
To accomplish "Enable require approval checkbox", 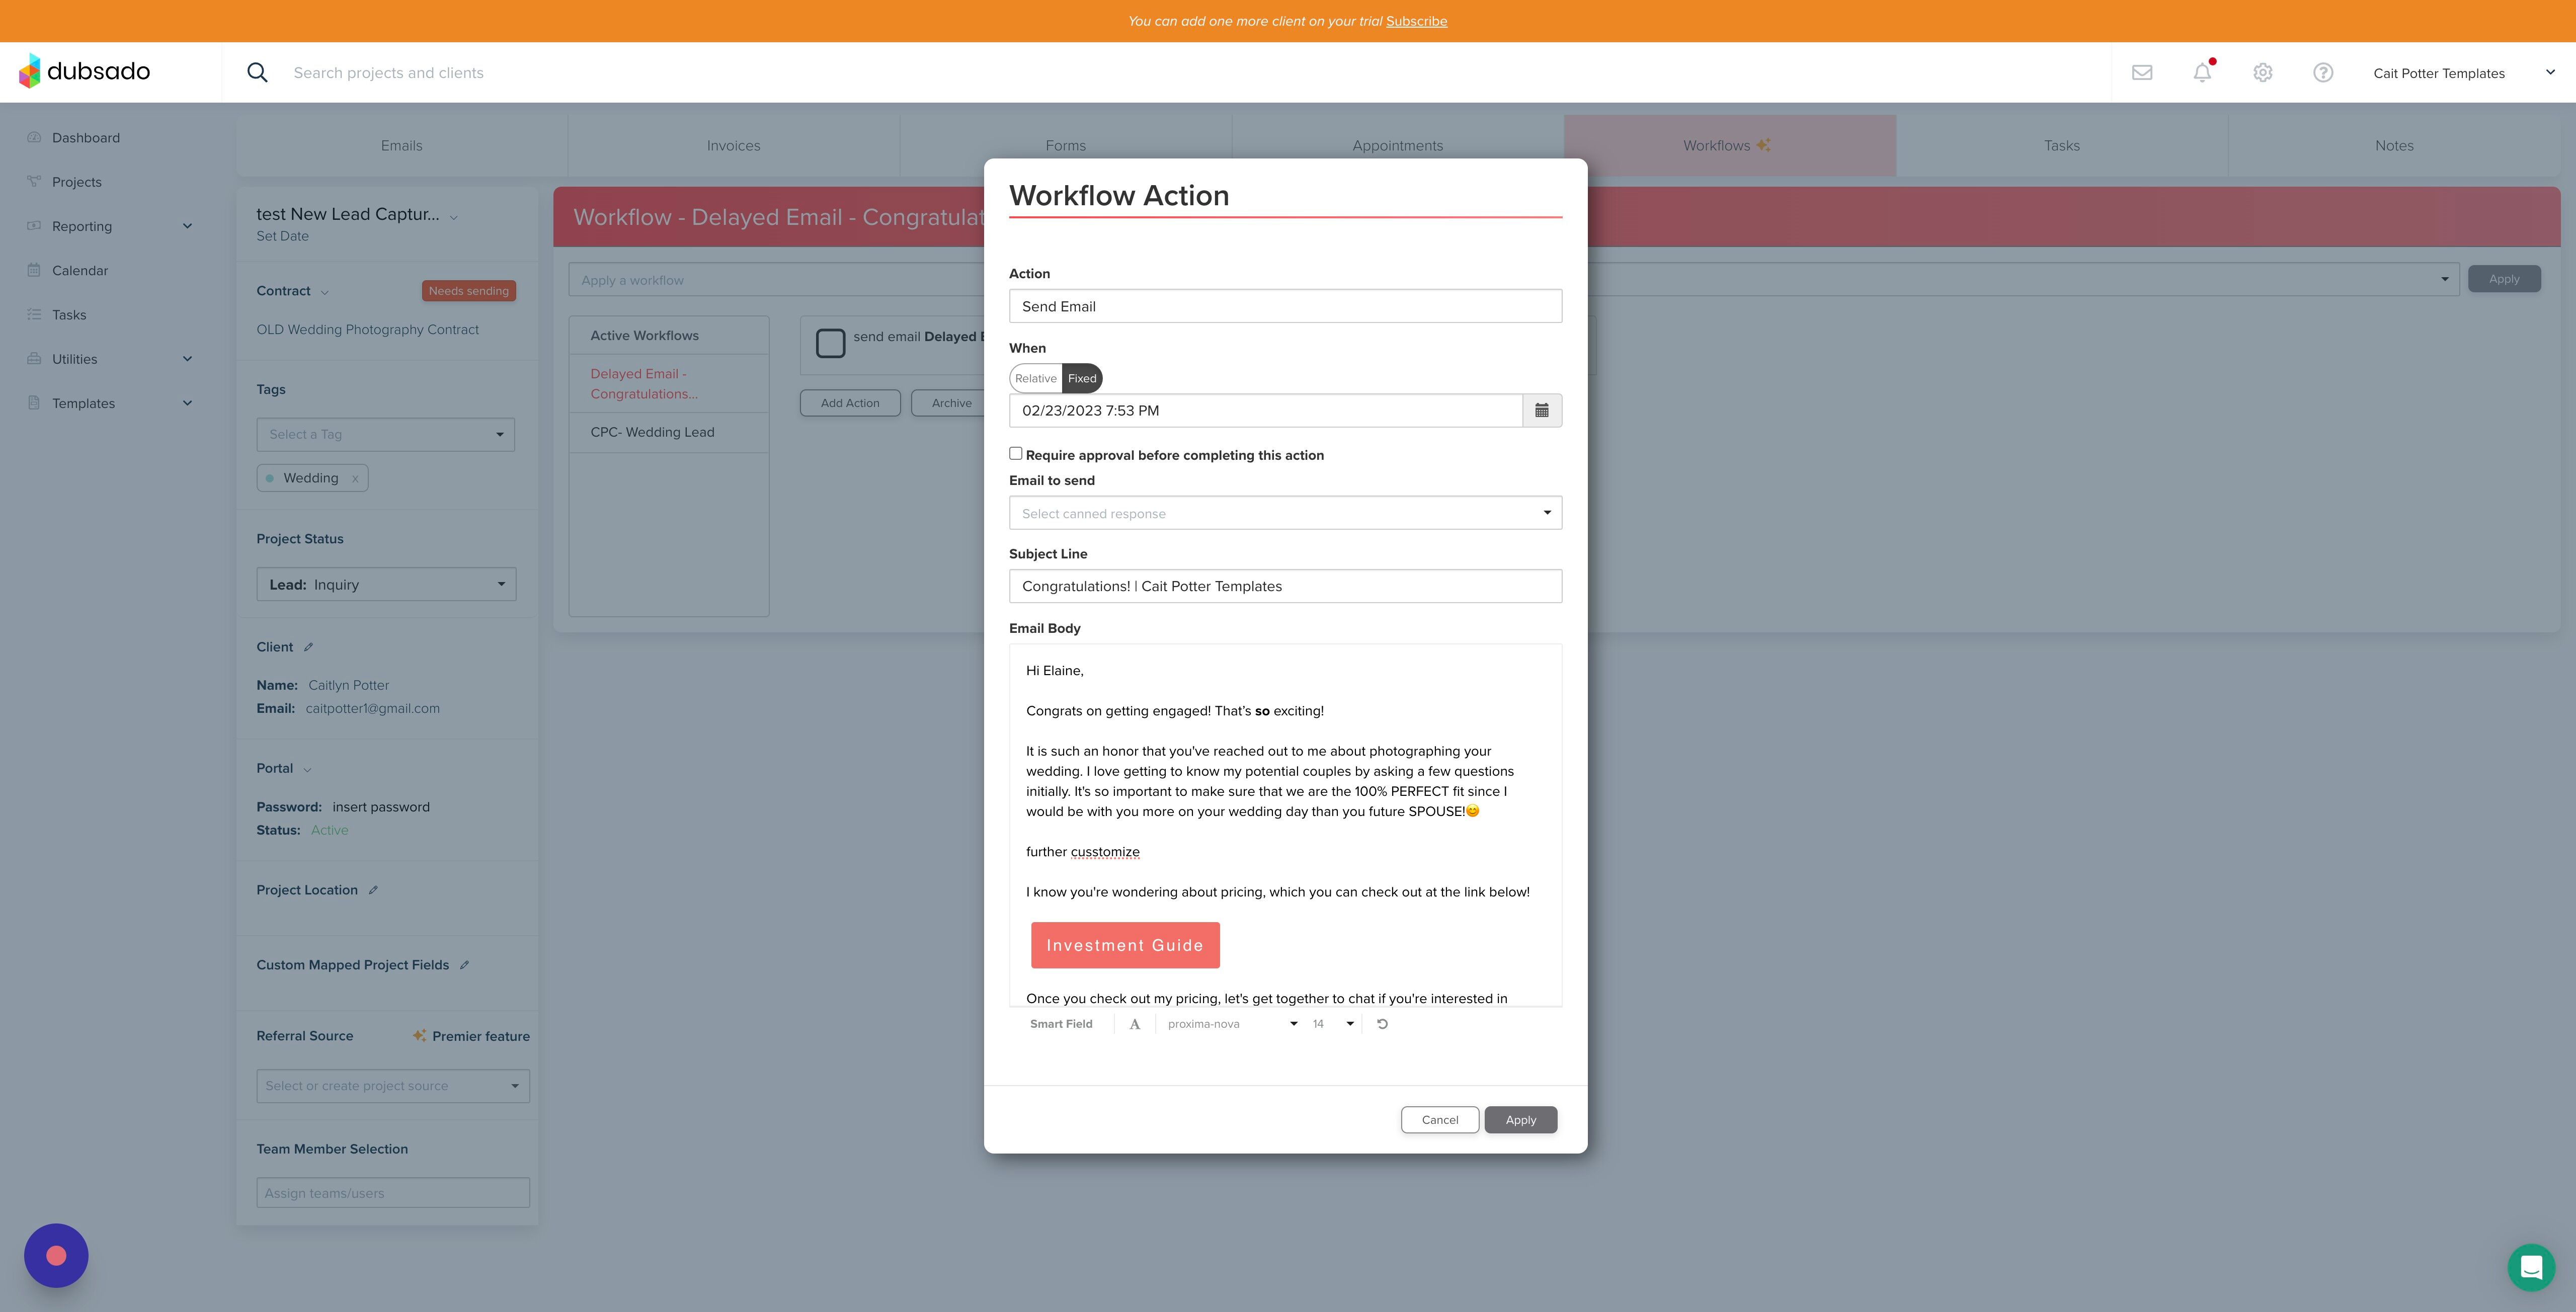I will pos(1016,454).
